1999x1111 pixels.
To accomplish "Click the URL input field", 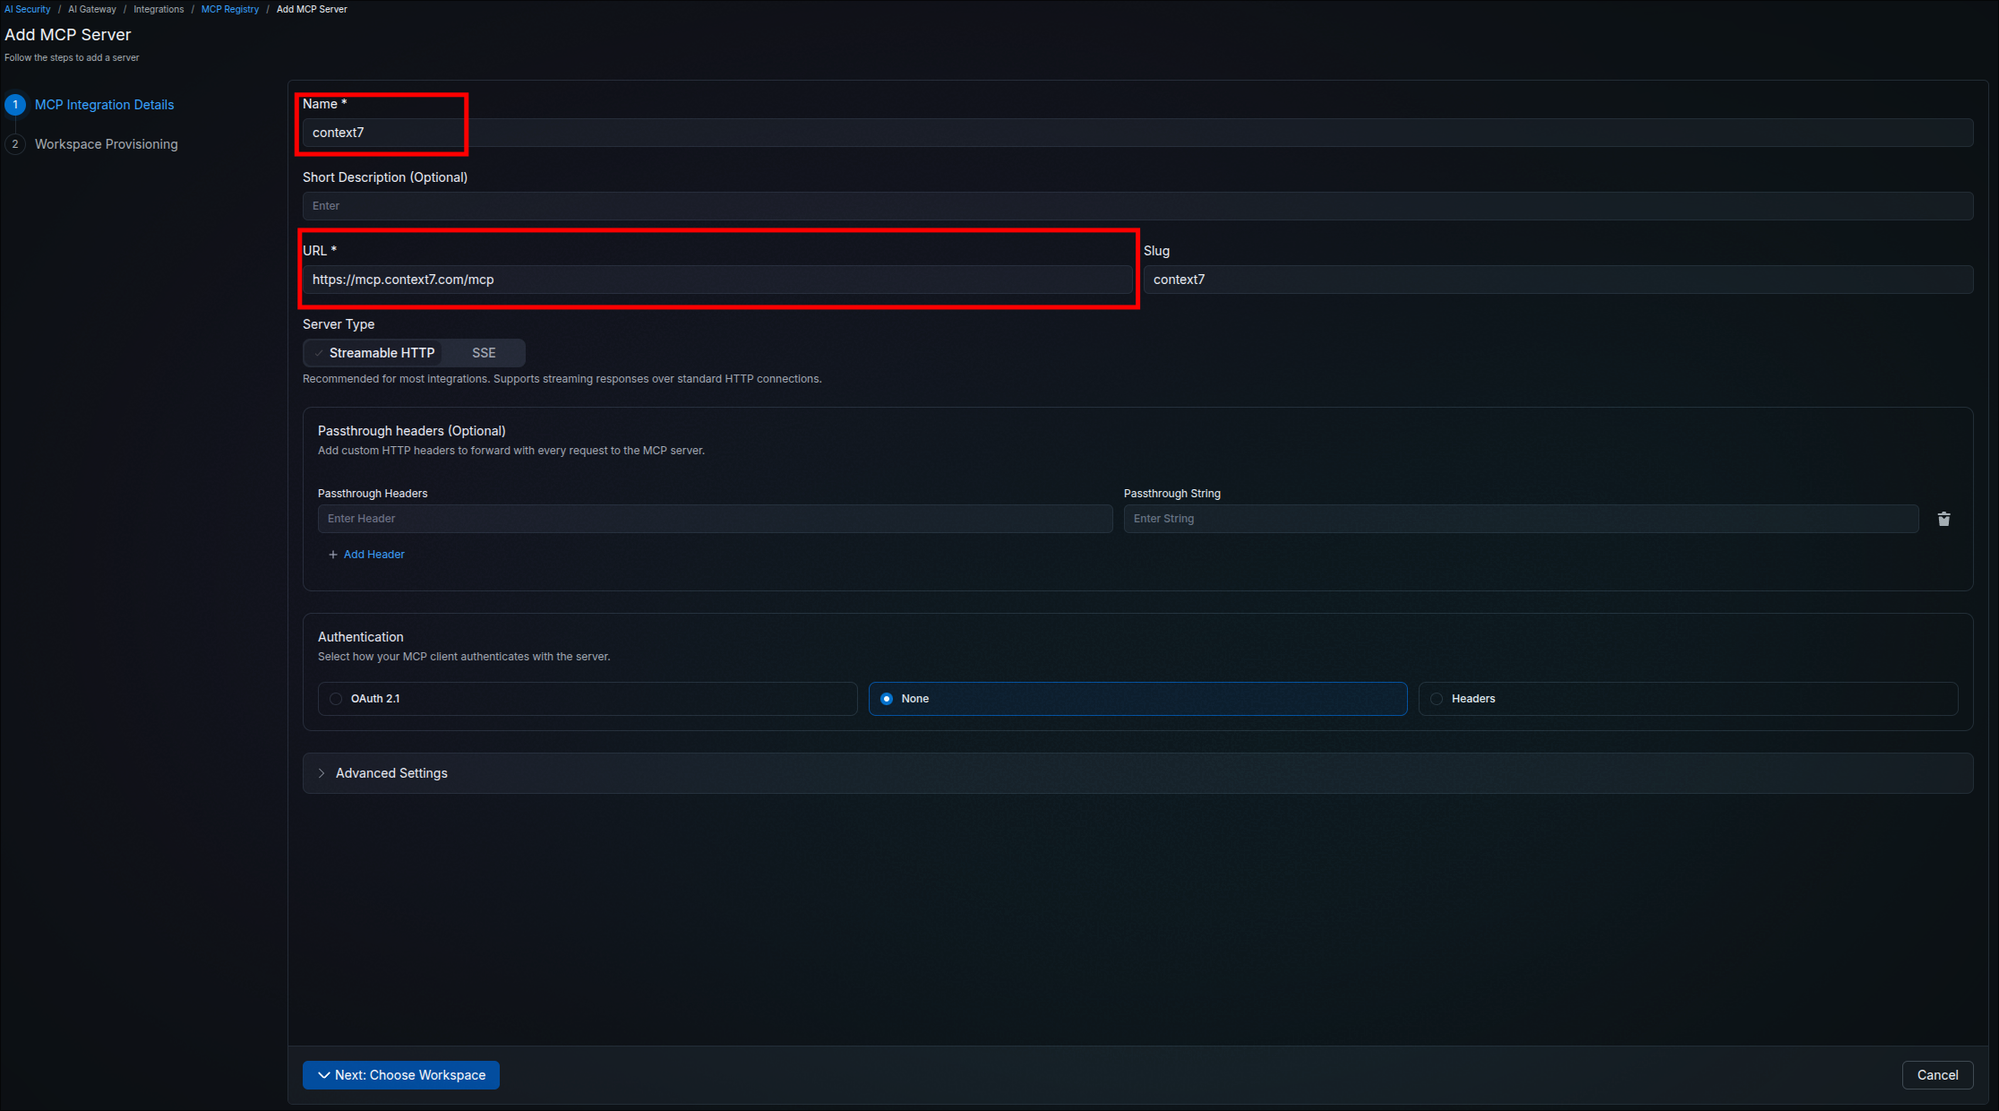I will click(x=717, y=279).
